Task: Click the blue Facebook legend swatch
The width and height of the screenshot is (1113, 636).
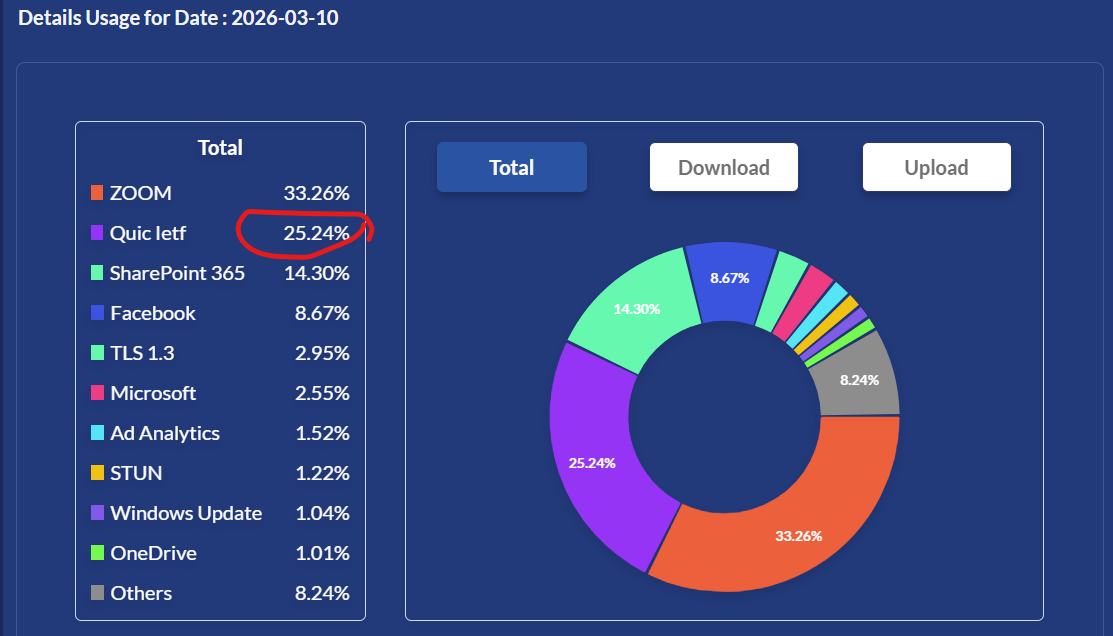Action: (x=97, y=312)
